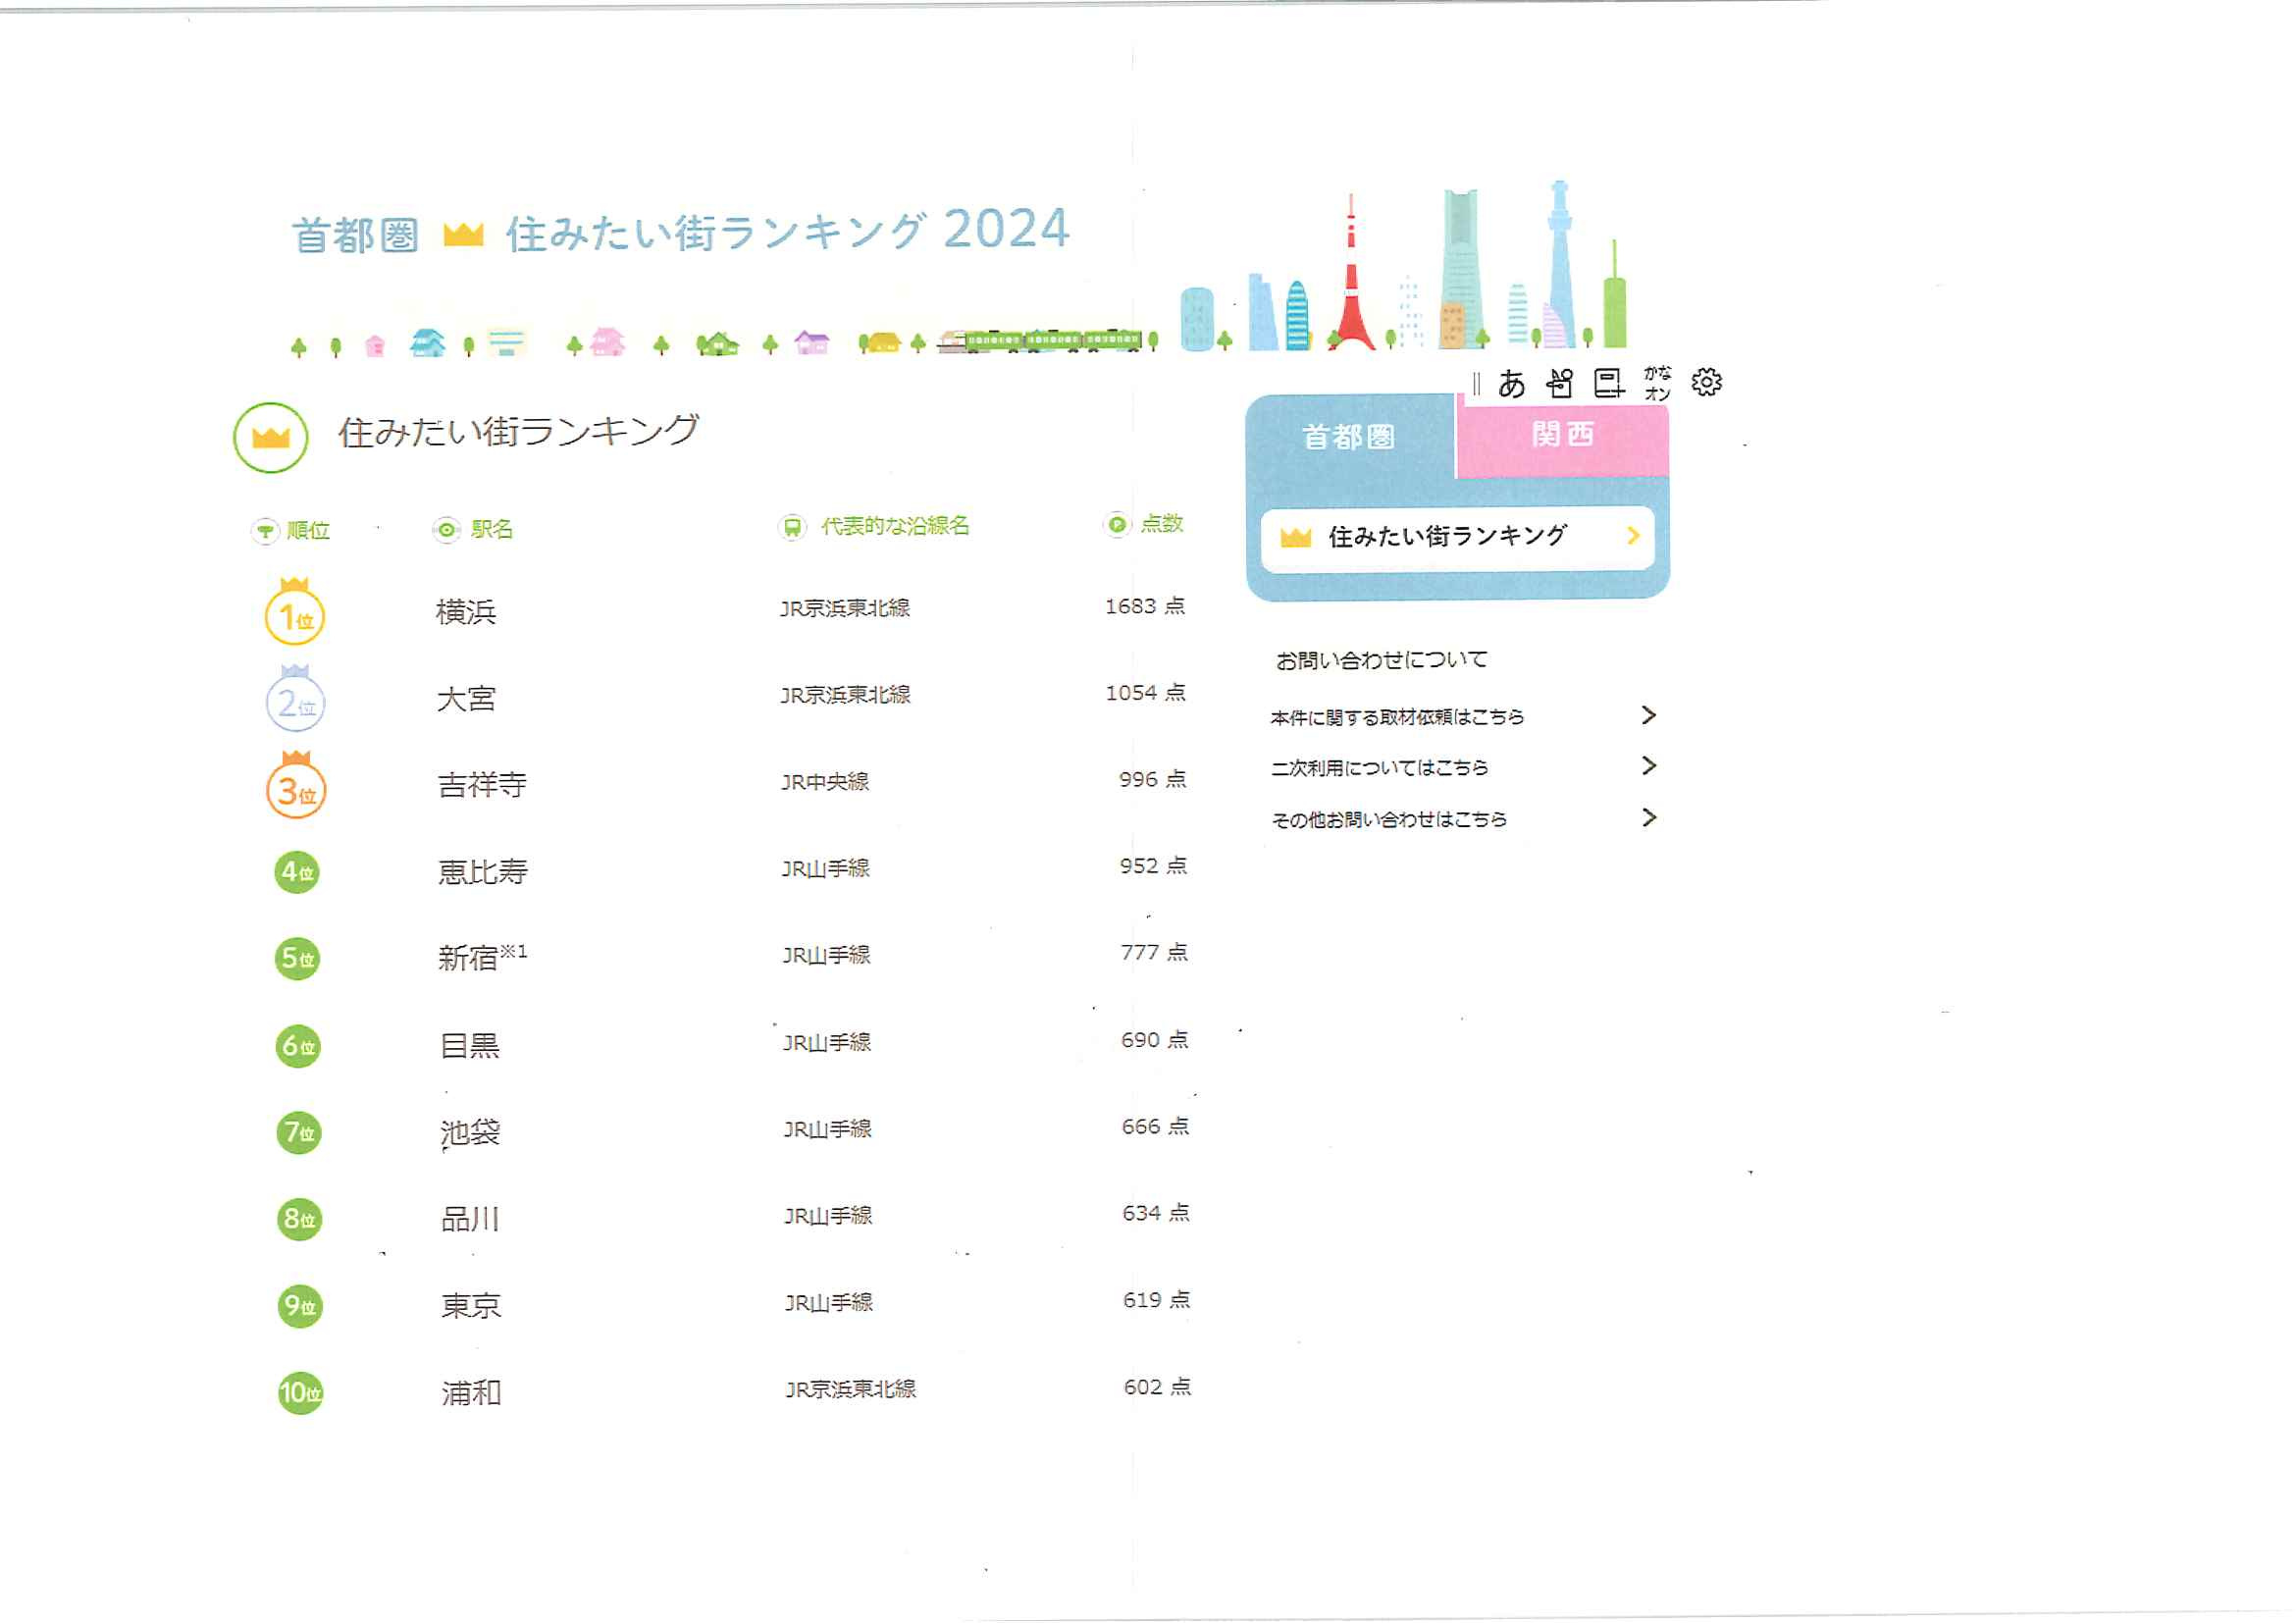
Task: Open the IME settings gear icon
Action: pos(1706,382)
